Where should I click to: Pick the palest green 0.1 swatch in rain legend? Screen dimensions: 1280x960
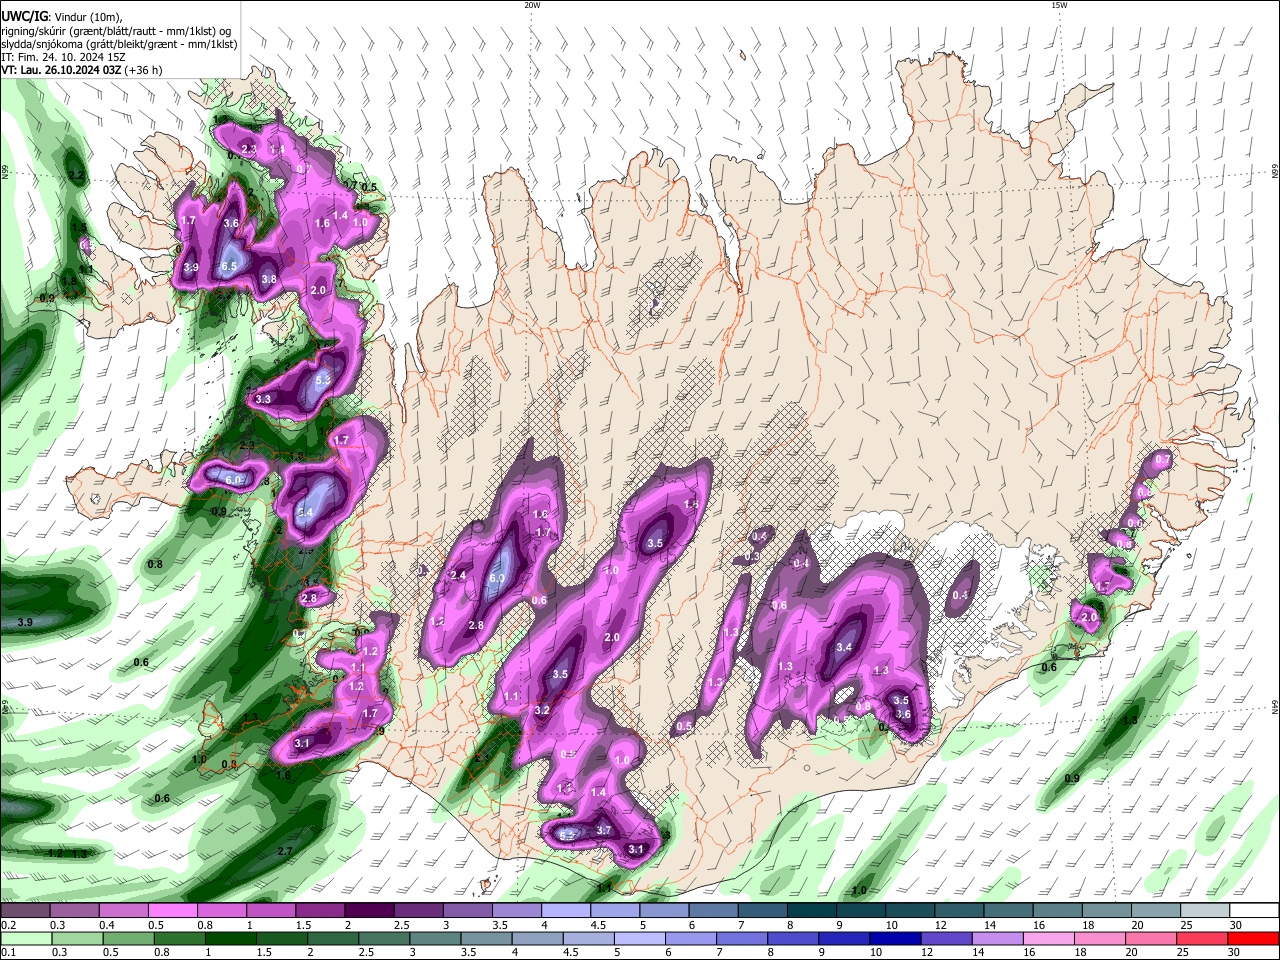tap(26, 938)
